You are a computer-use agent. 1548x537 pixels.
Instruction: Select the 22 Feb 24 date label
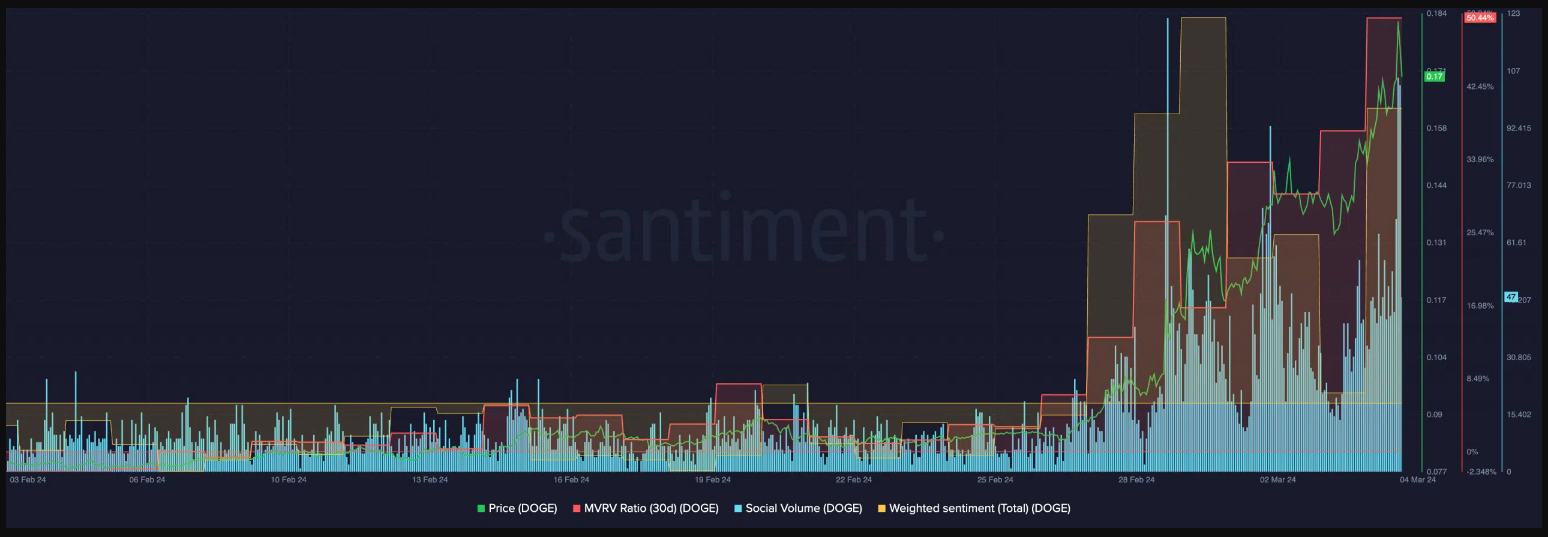853,480
